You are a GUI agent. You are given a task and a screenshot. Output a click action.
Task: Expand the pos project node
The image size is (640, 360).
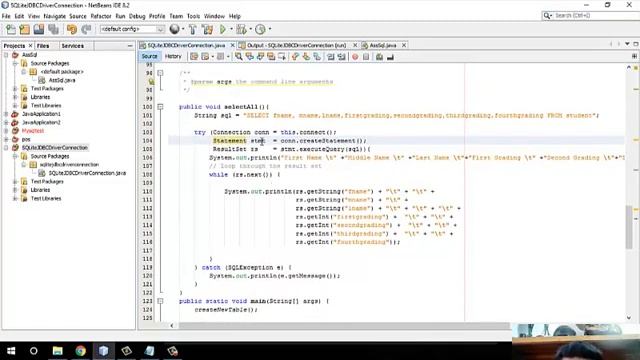point(6,139)
